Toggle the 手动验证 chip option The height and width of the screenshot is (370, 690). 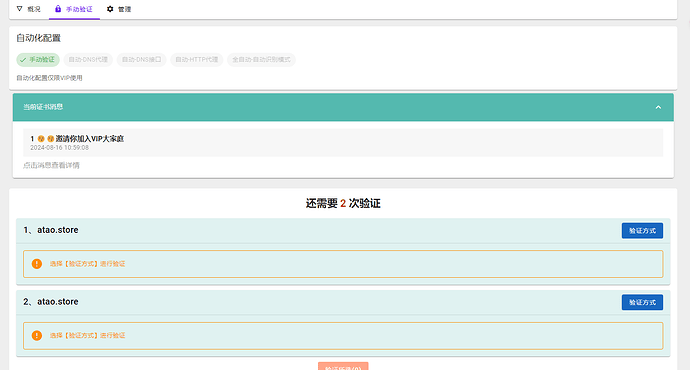point(38,59)
